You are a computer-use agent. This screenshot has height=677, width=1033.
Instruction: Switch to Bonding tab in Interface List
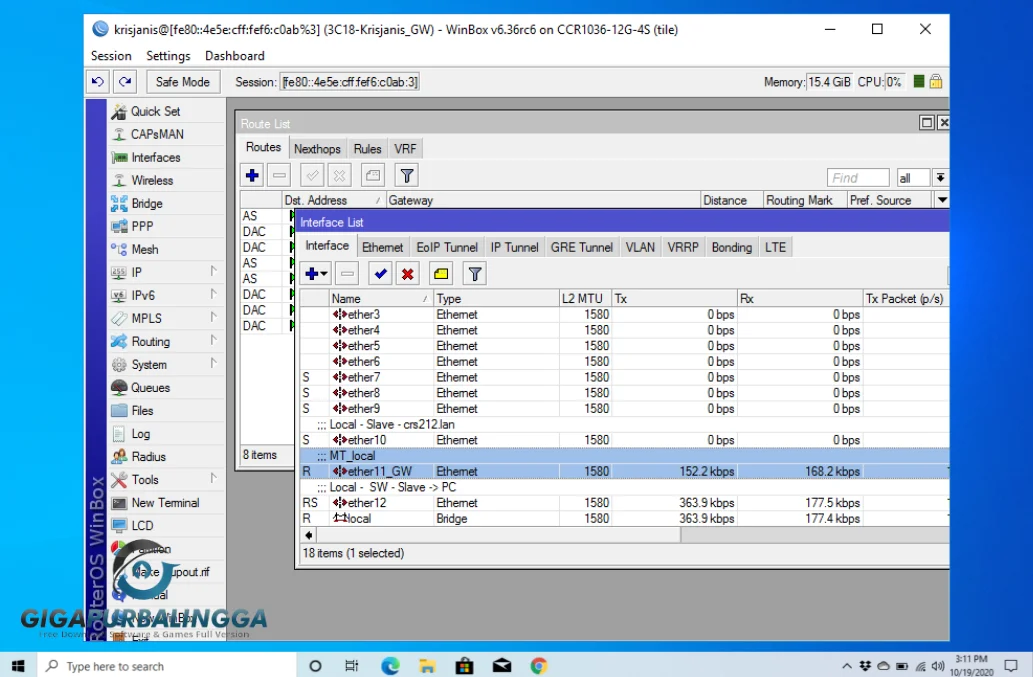[731, 248]
